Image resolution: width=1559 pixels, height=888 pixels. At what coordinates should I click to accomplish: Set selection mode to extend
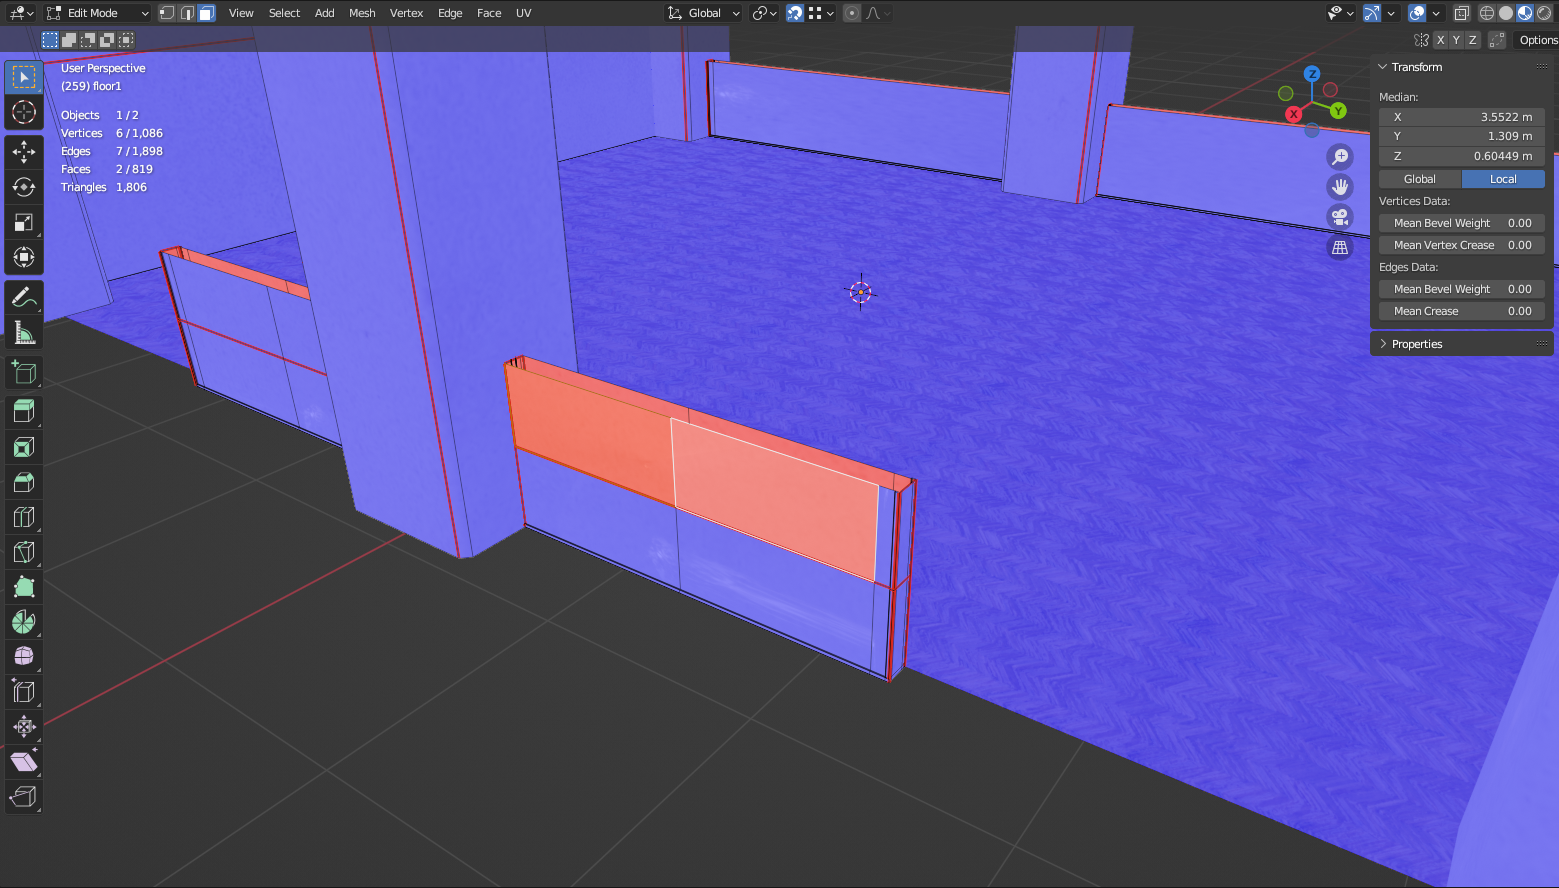(x=69, y=40)
